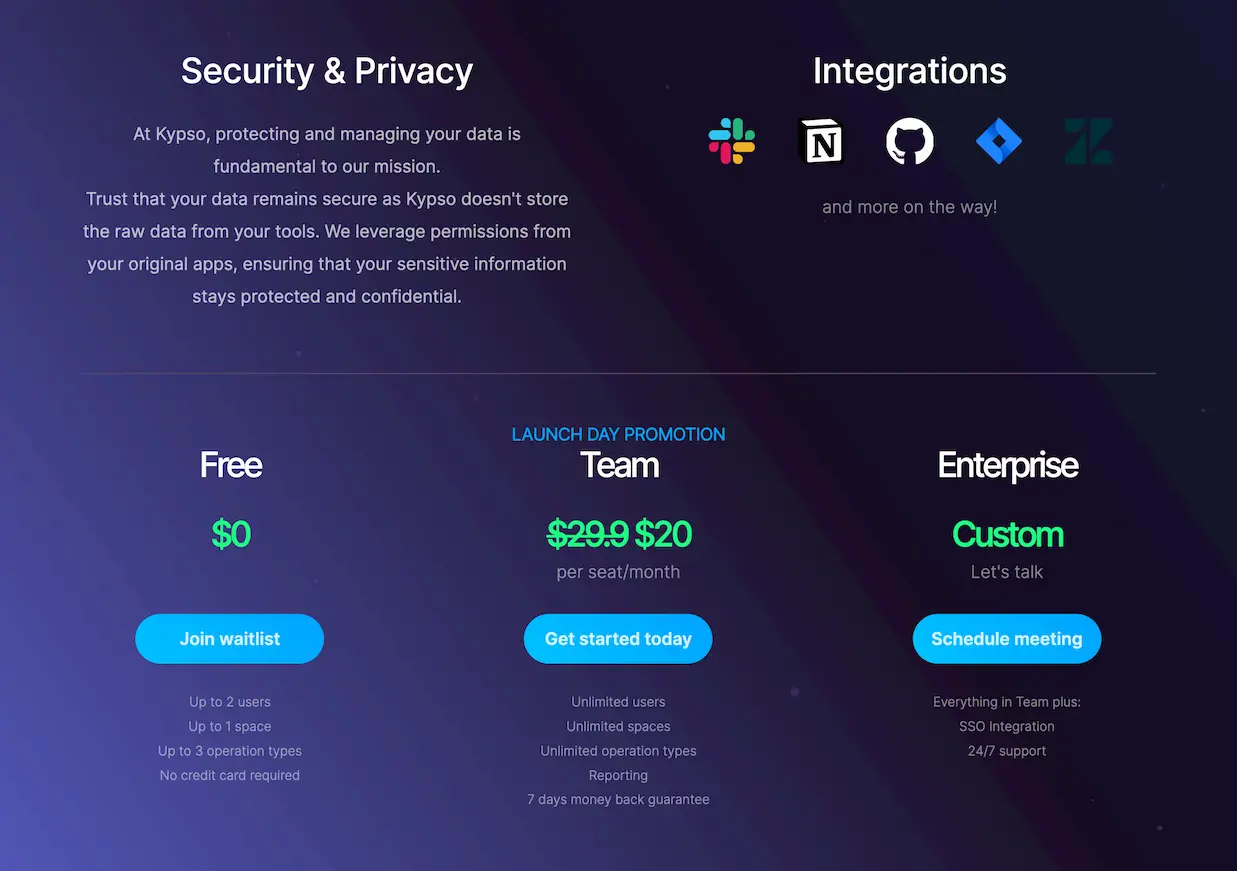Select the Notion integration icon

coord(821,141)
